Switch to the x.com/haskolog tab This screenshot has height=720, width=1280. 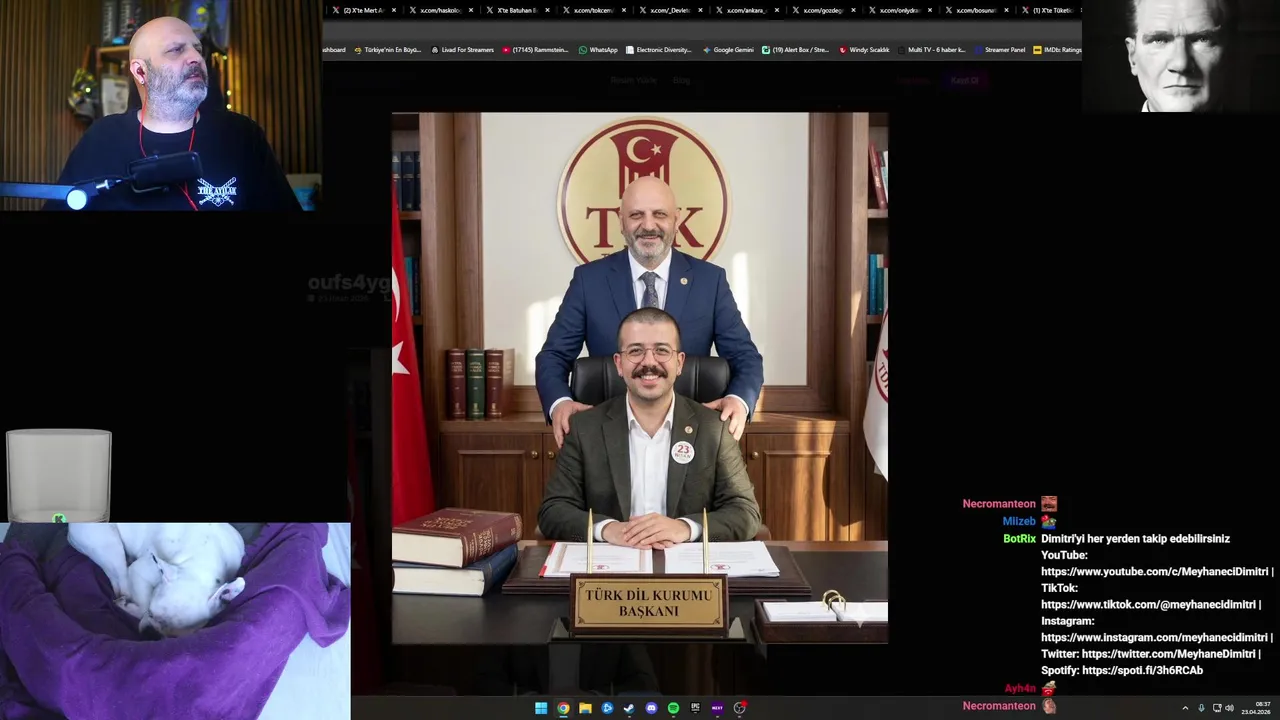pyautogui.click(x=440, y=10)
